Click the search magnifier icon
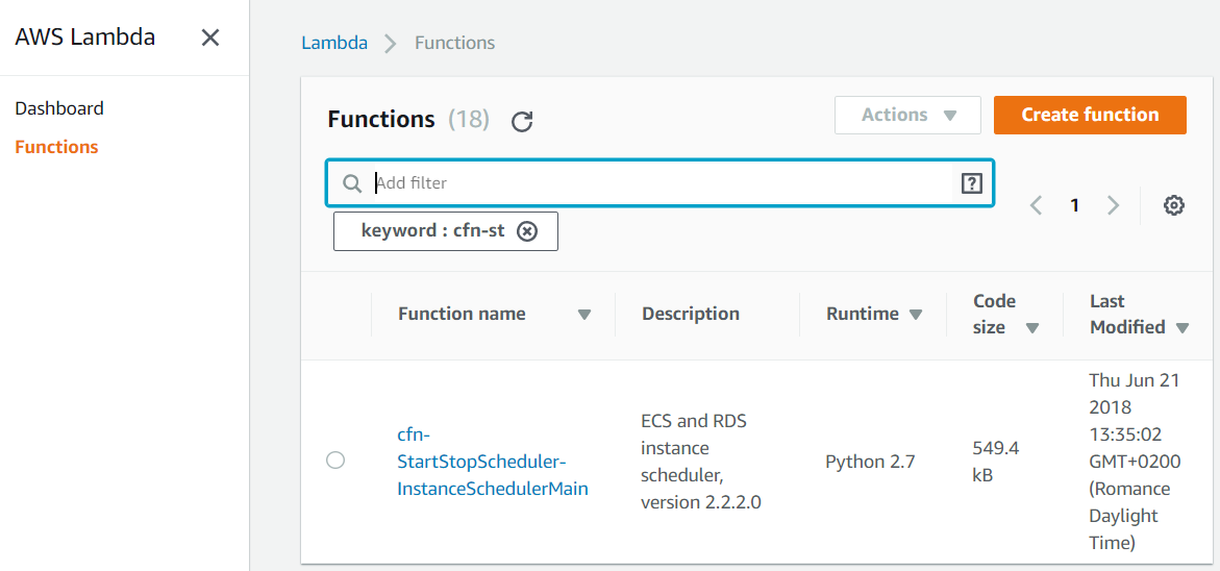 pos(352,183)
